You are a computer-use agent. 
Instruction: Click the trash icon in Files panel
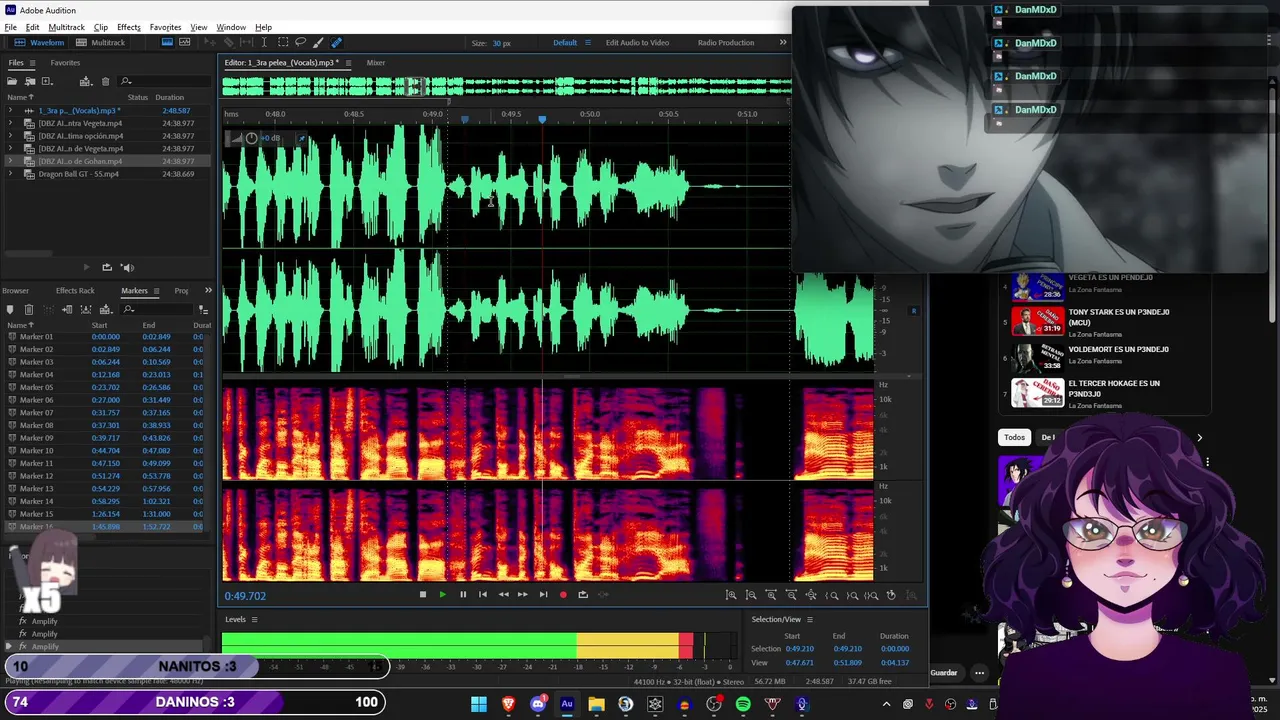(105, 81)
